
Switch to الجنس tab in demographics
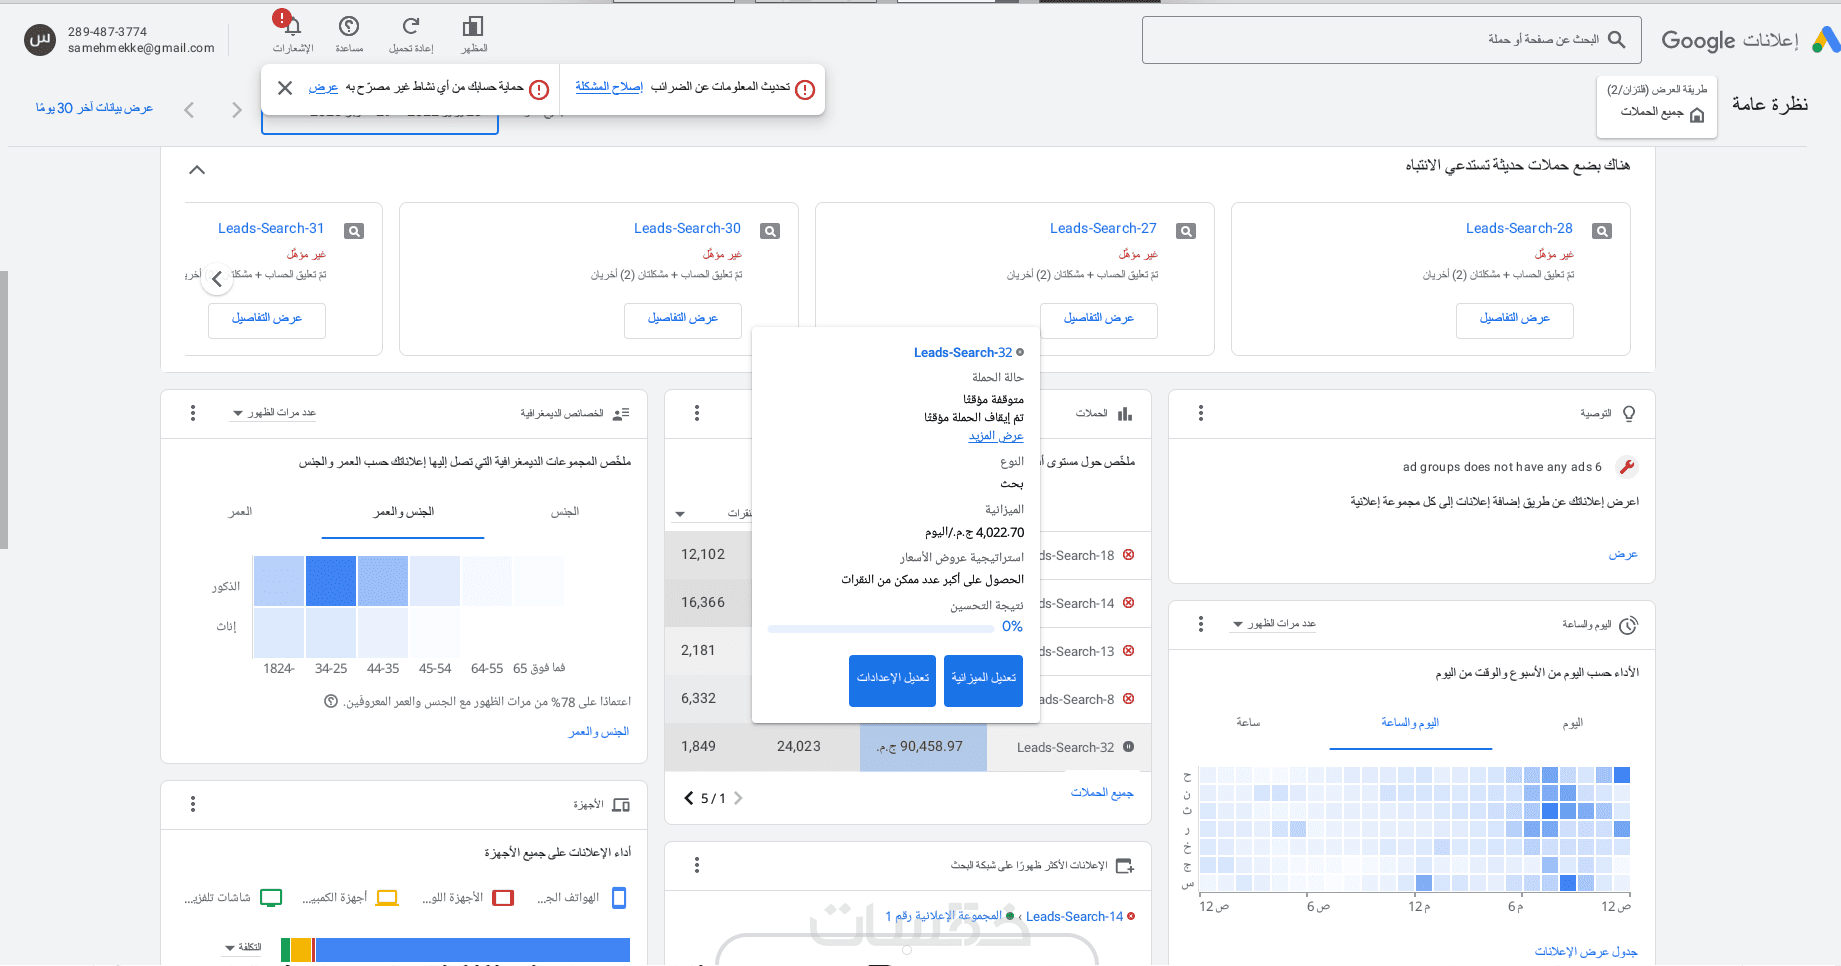(x=565, y=512)
